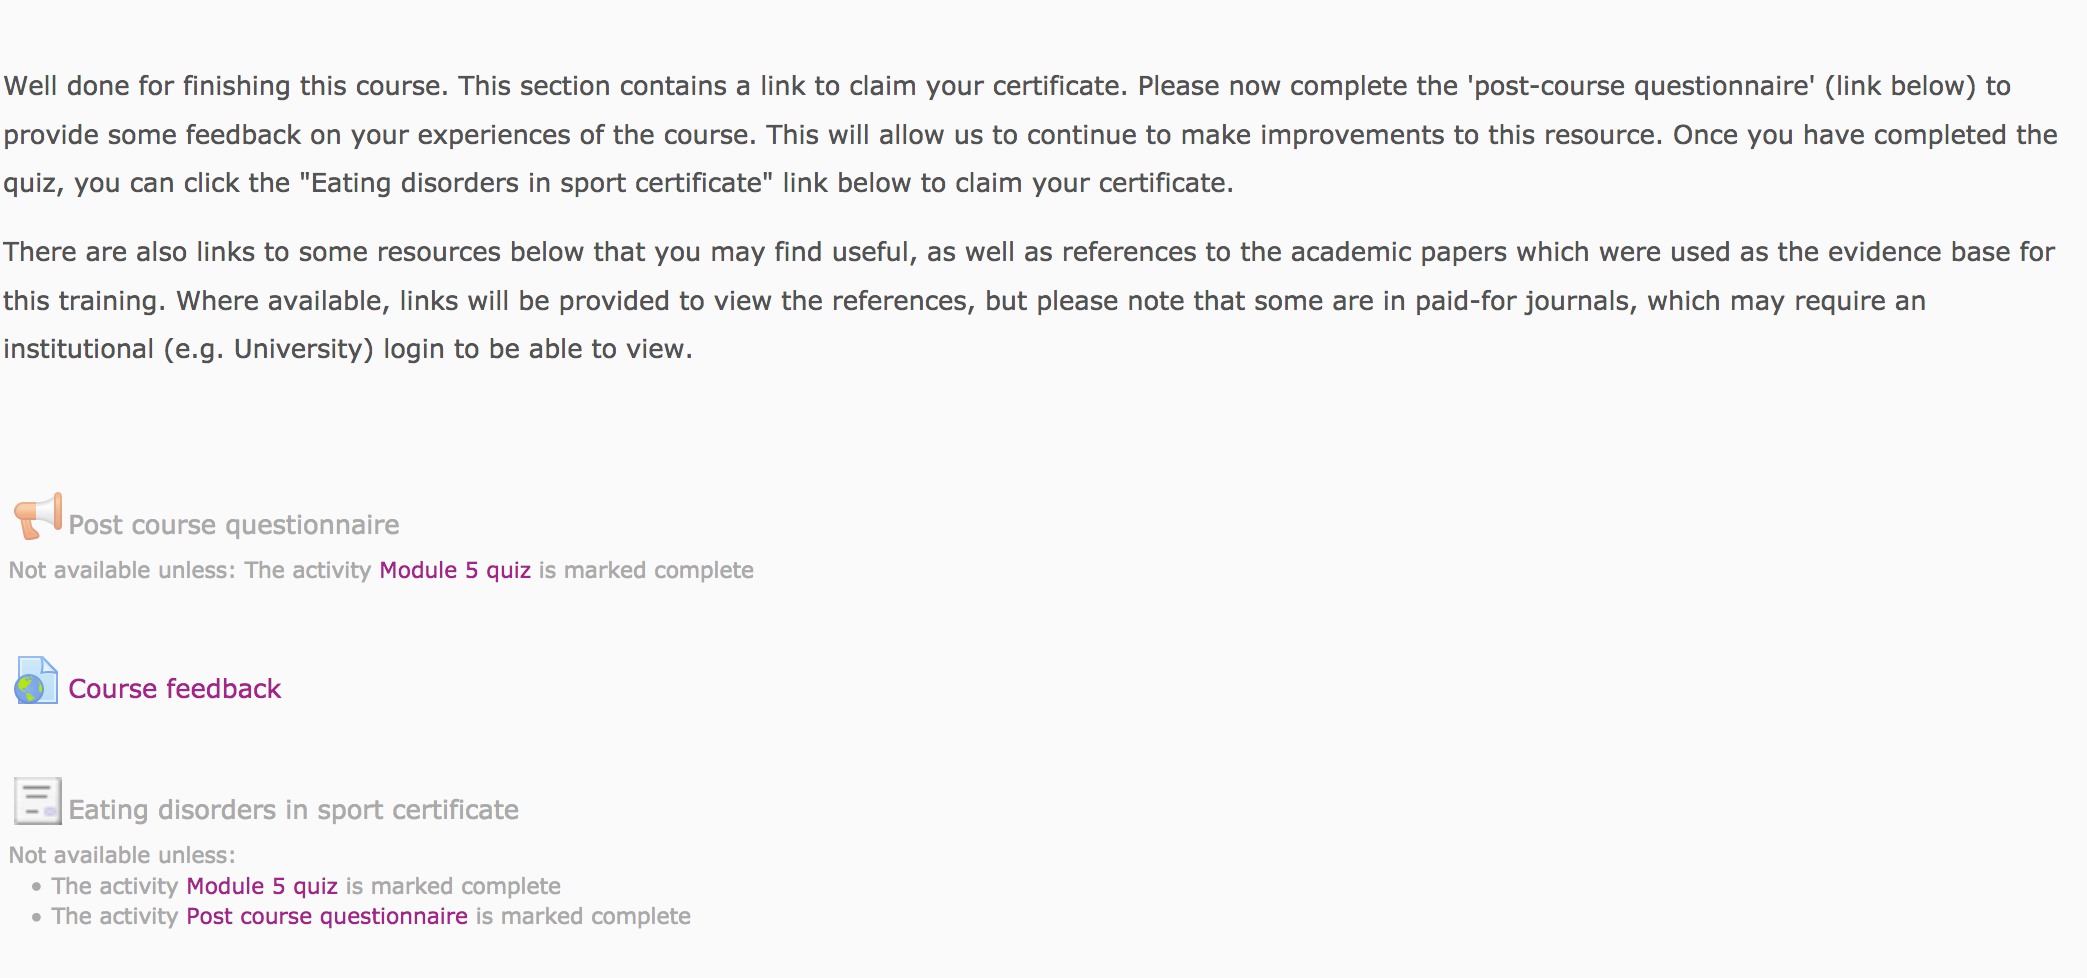Click the quoted "Eating disorders in sport certificate" phrase in the intro
This screenshot has height=978, width=2087.
pyautogui.click(x=536, y=183)
